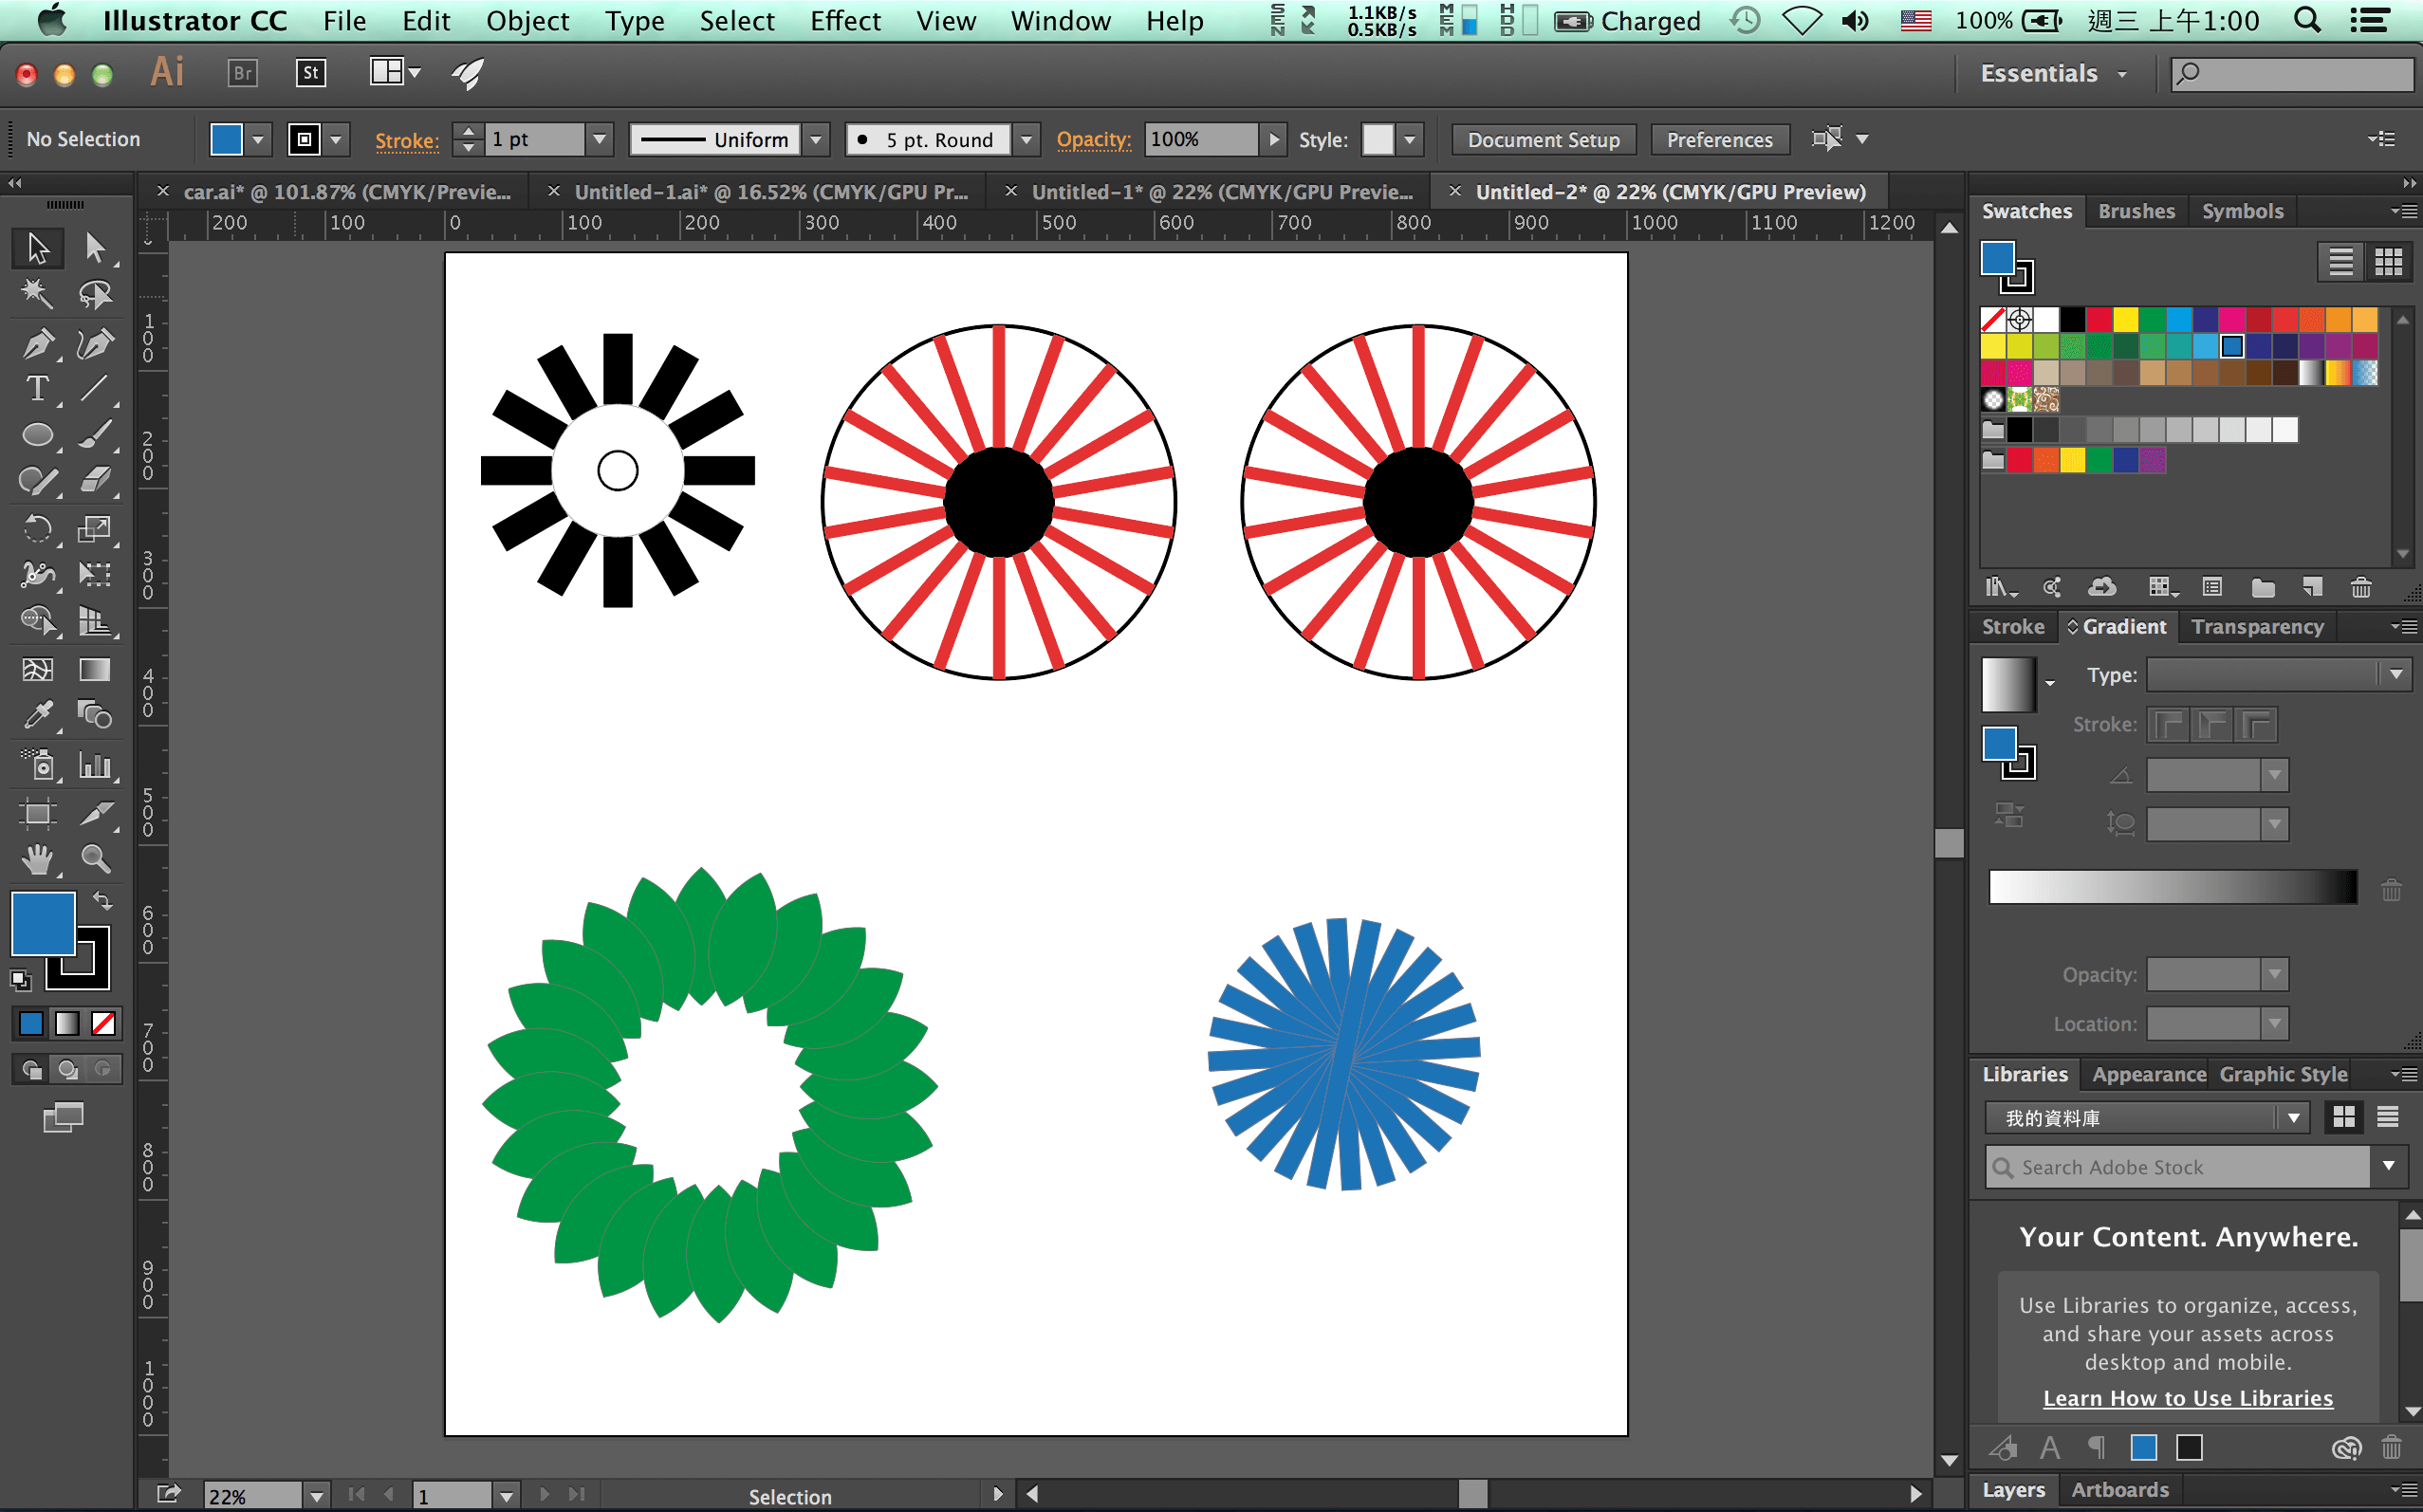Image resolution: width=2423 pixels, height=1512 pixels.
Task: Switch Libraries to list view
Action: 2388,1117
